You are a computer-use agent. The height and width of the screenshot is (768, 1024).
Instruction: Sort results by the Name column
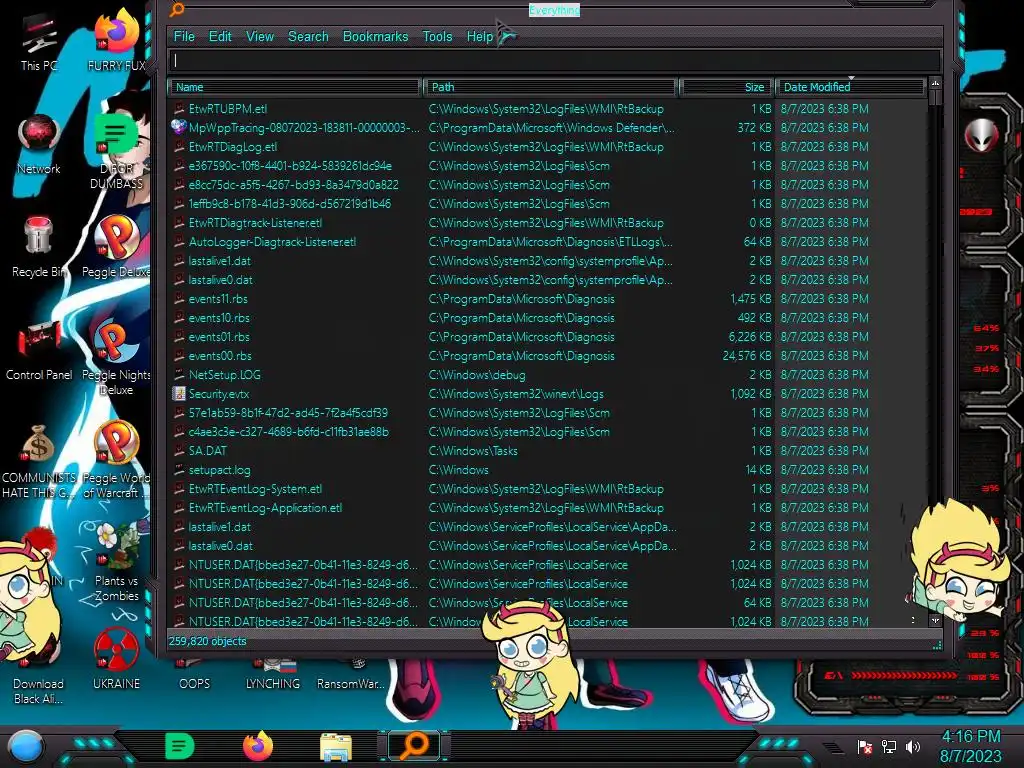[294, 87]
